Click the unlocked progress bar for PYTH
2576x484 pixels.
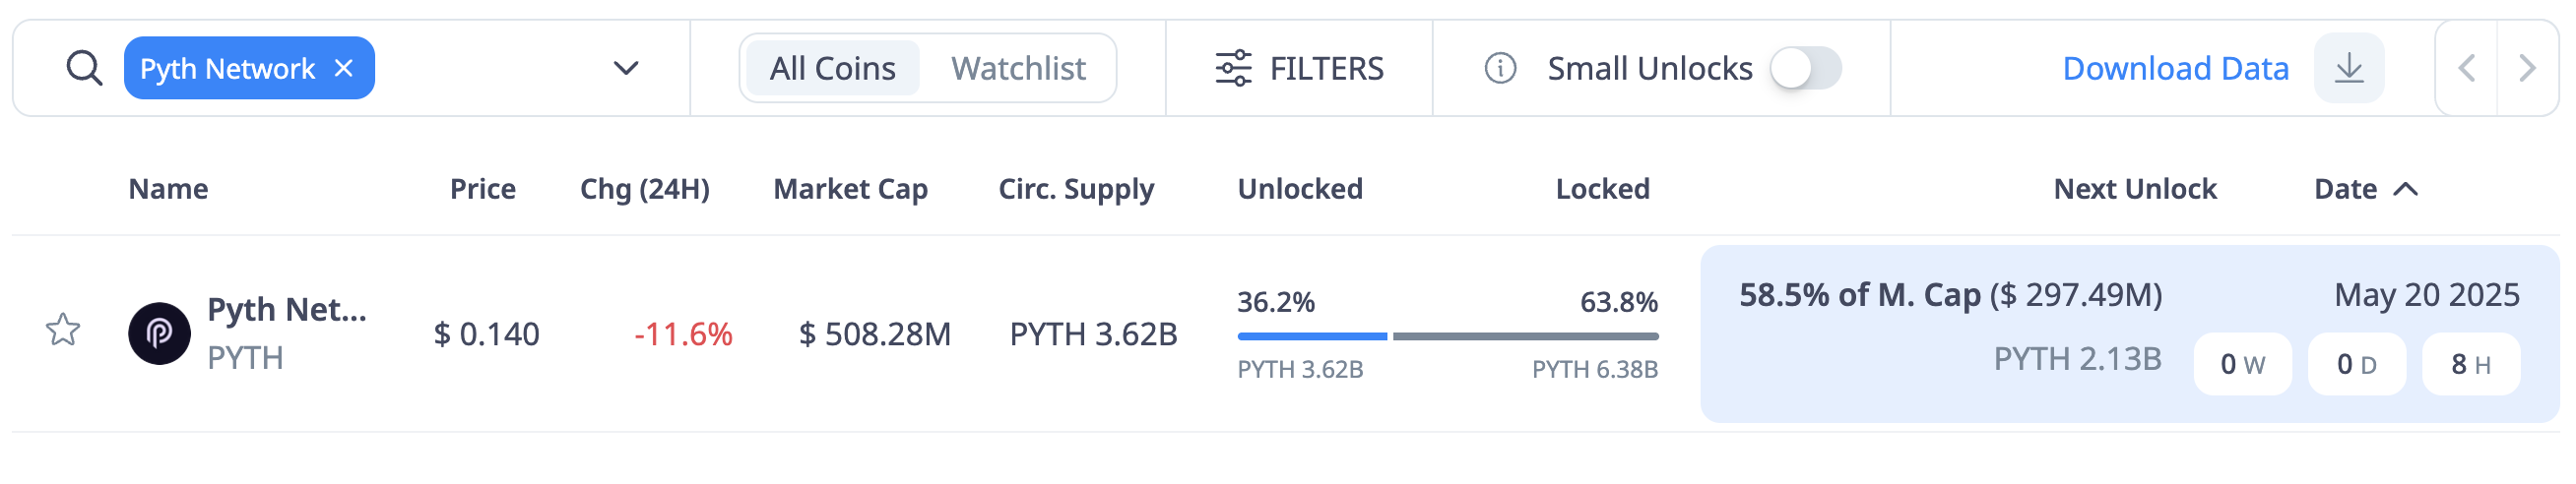tap(1312, 336)
